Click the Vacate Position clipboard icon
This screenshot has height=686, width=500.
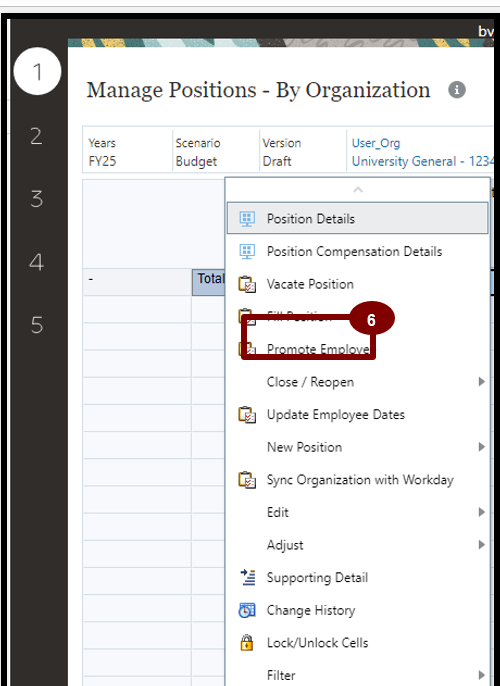(x=247, y=284)
